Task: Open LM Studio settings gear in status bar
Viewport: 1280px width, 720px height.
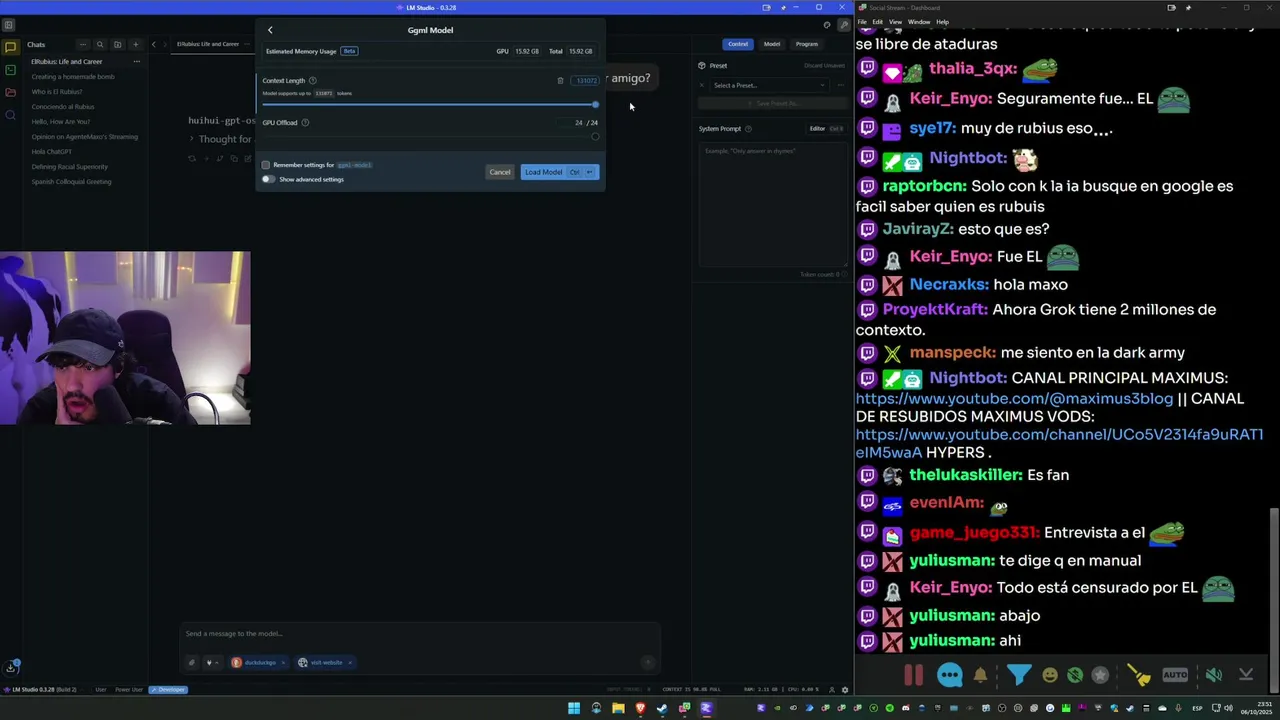Action: point(845,689)
